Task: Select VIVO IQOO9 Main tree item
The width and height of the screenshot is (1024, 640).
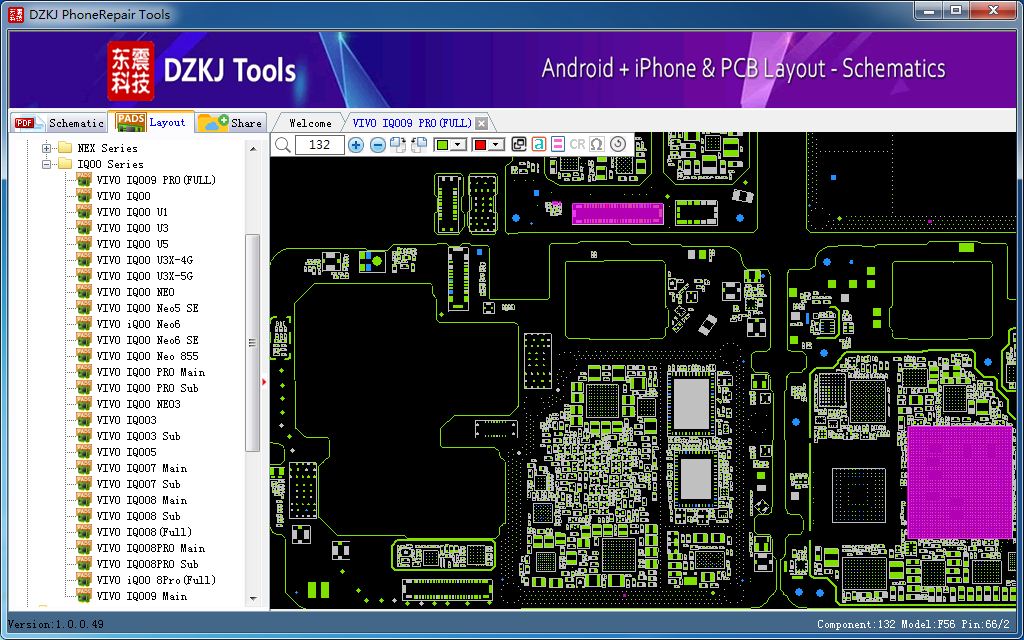Action: click(x=141, y=596)
